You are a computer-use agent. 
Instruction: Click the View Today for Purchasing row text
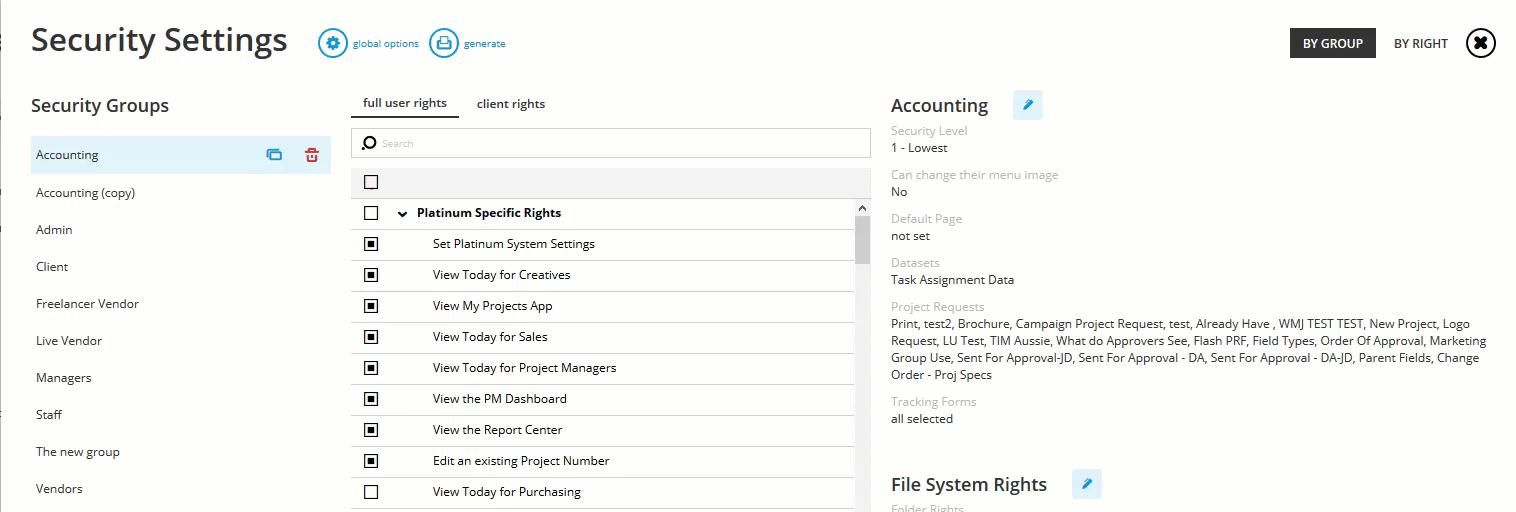click(x=507, y=492)
